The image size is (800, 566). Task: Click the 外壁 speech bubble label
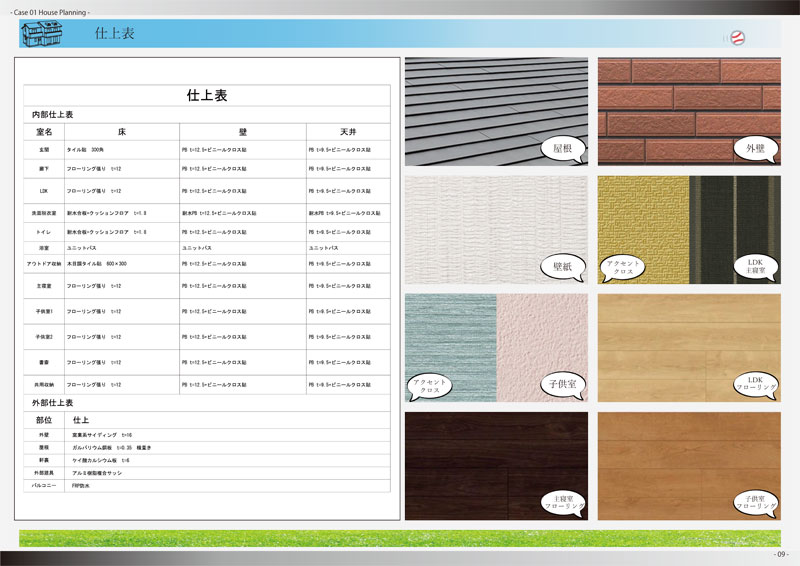pyautogui.click(x=755, y=149)
